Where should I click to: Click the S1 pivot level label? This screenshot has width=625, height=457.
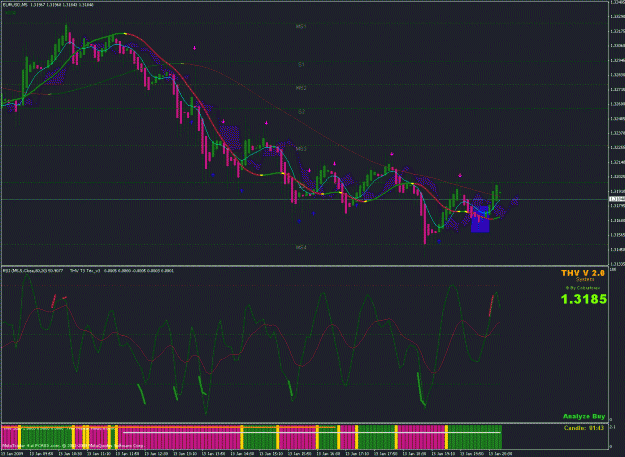pos(301,64)
